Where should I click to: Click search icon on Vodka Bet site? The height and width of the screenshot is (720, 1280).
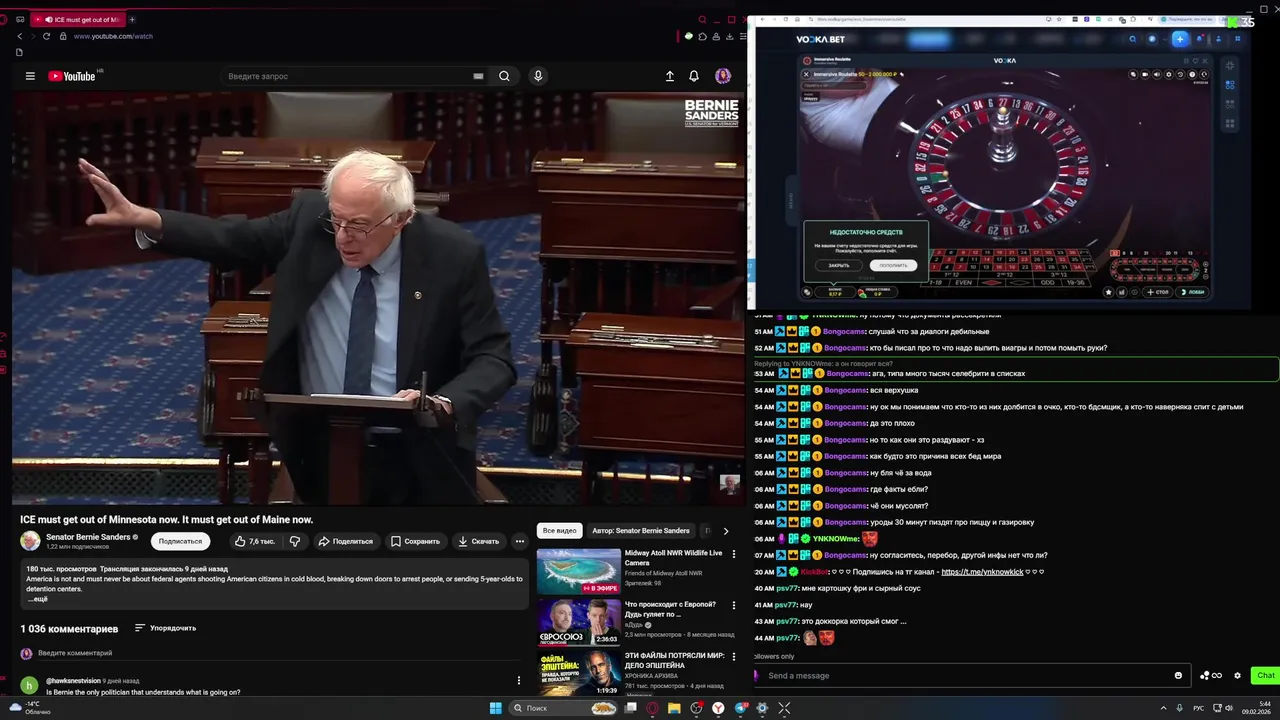click(1133, 39)
